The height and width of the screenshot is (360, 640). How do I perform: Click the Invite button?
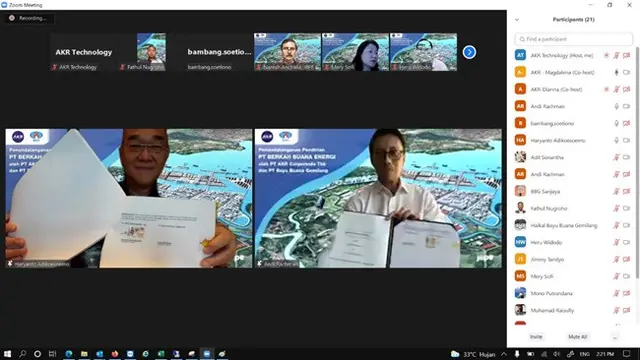tap(536, 337)
